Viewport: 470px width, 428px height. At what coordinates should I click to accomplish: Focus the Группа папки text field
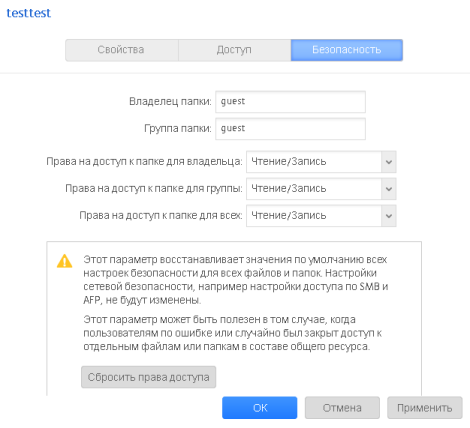point(290,129)
